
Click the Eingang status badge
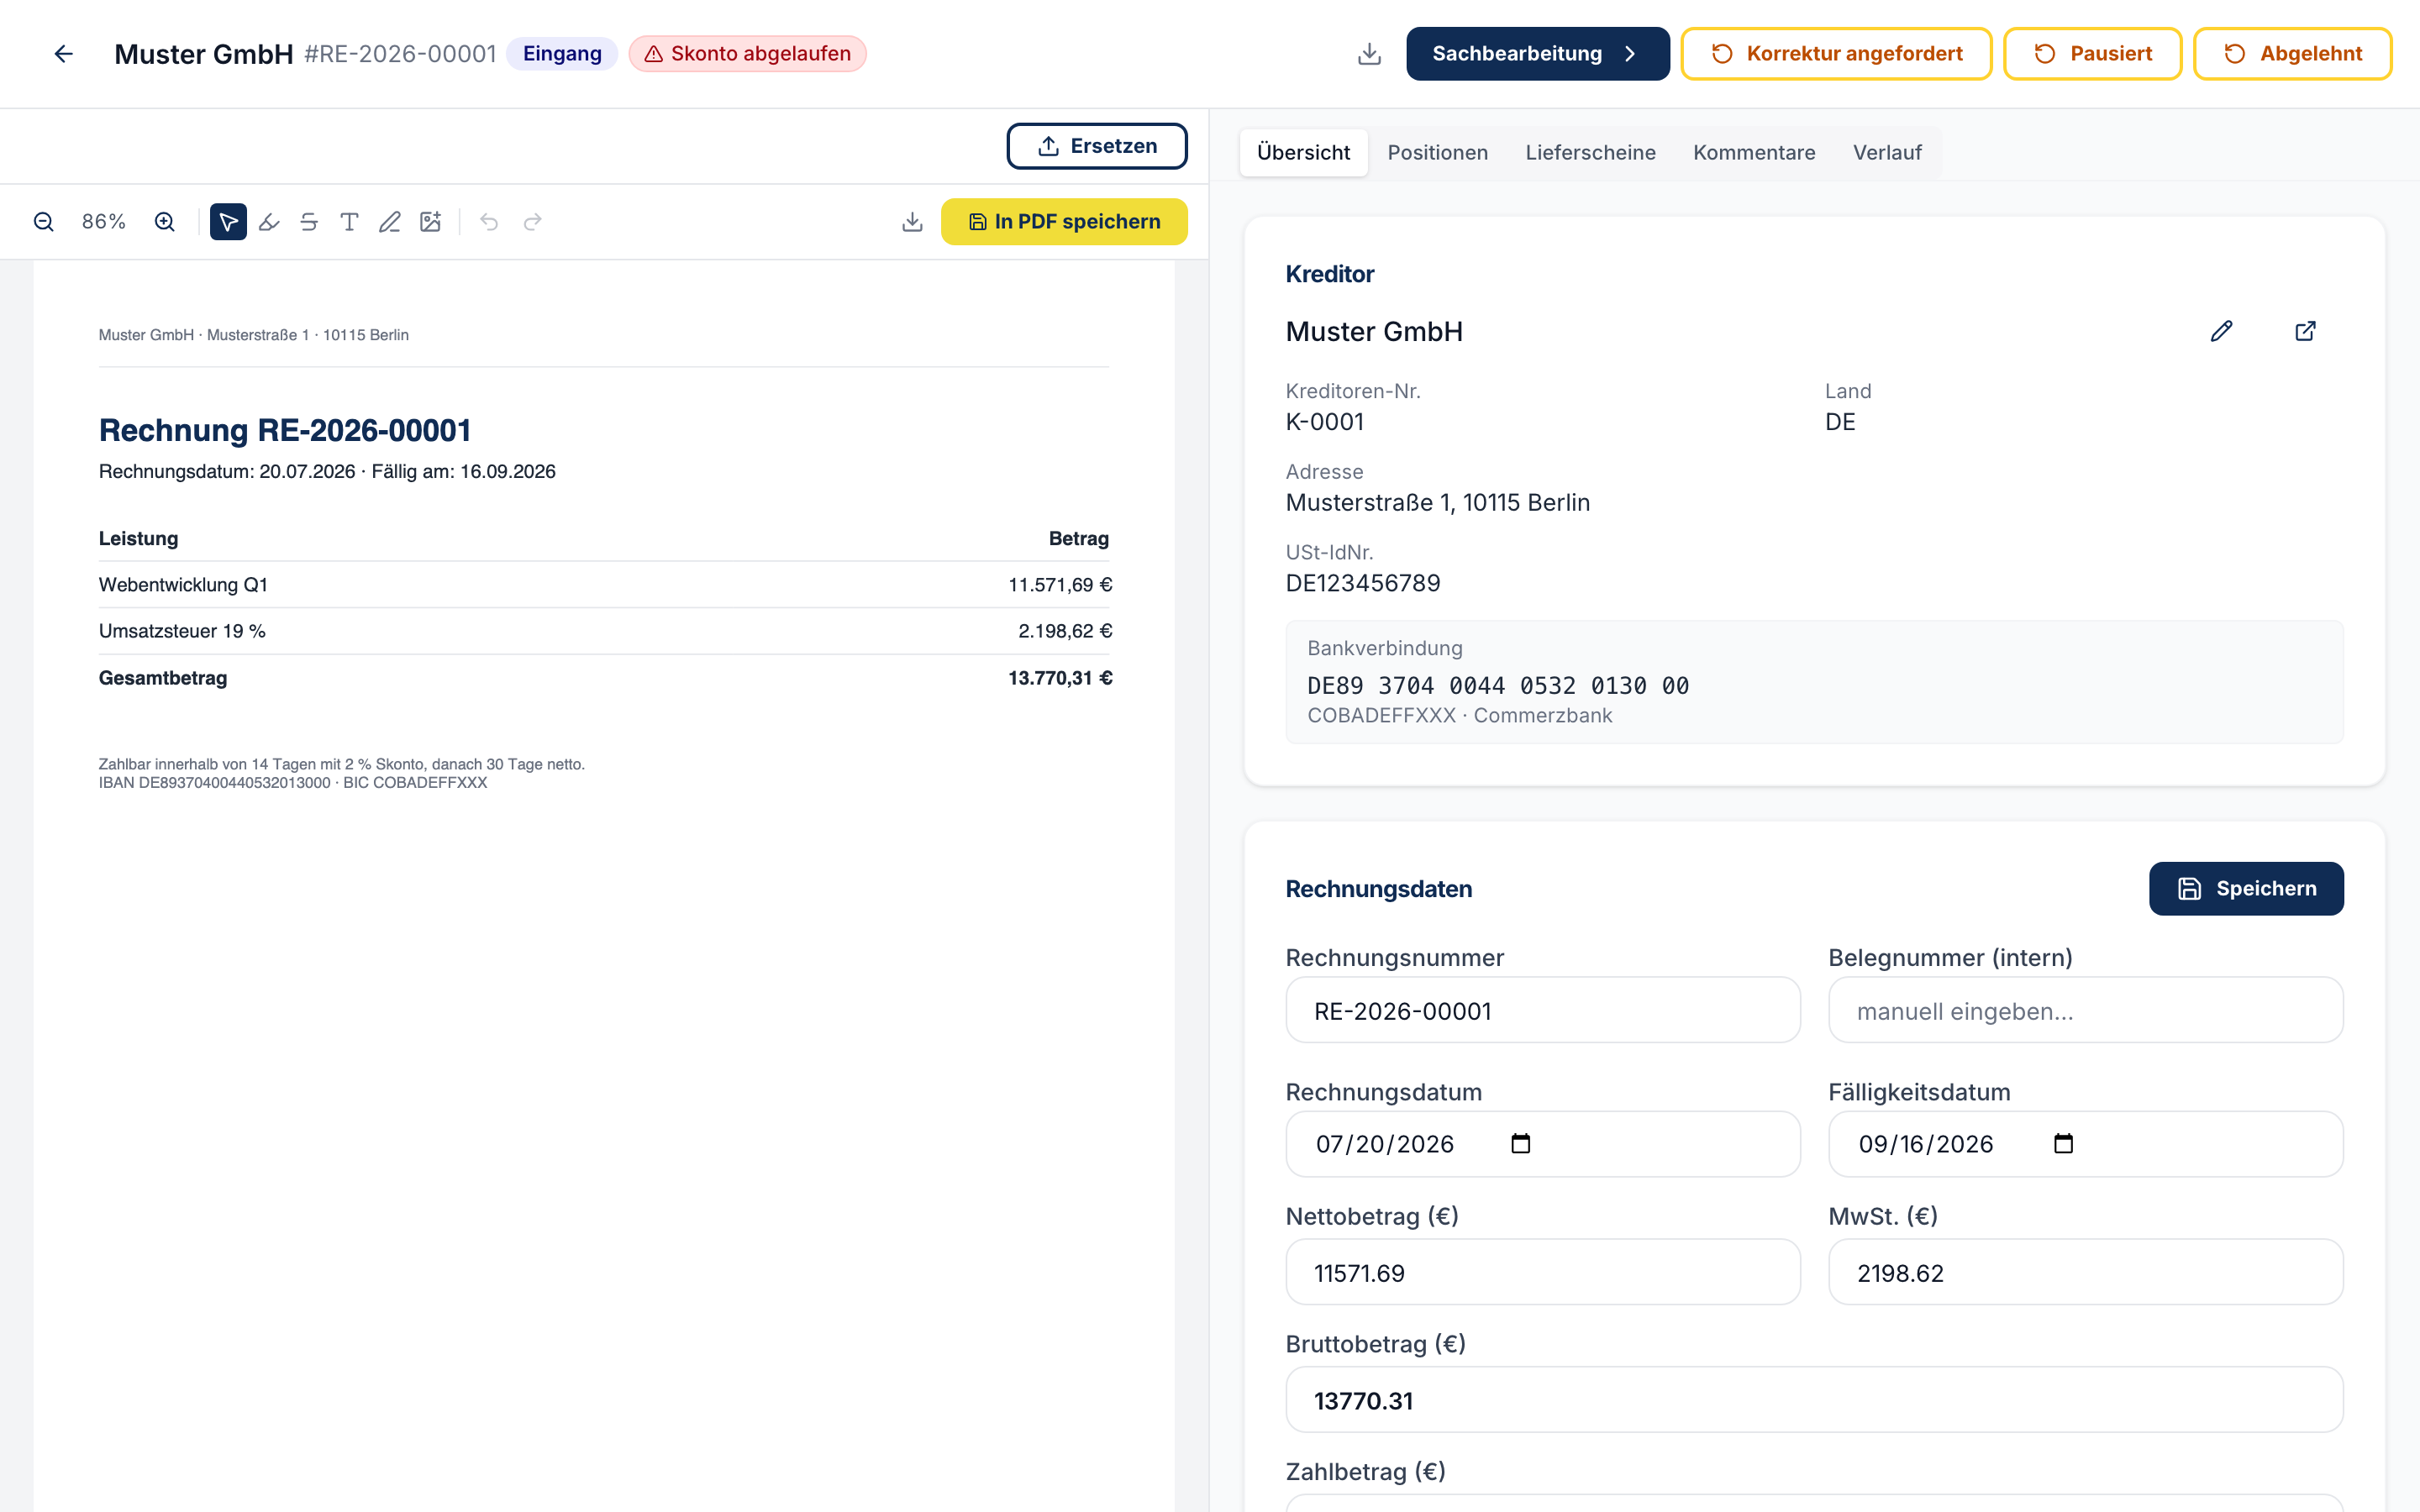click(x=562, y=54)
